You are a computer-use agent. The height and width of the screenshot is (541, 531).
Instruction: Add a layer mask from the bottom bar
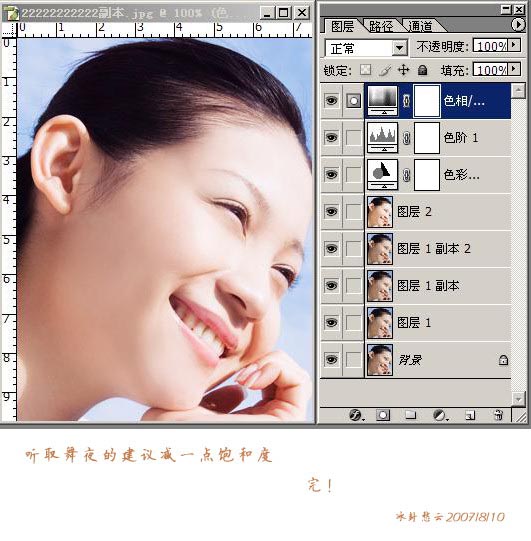383,415
